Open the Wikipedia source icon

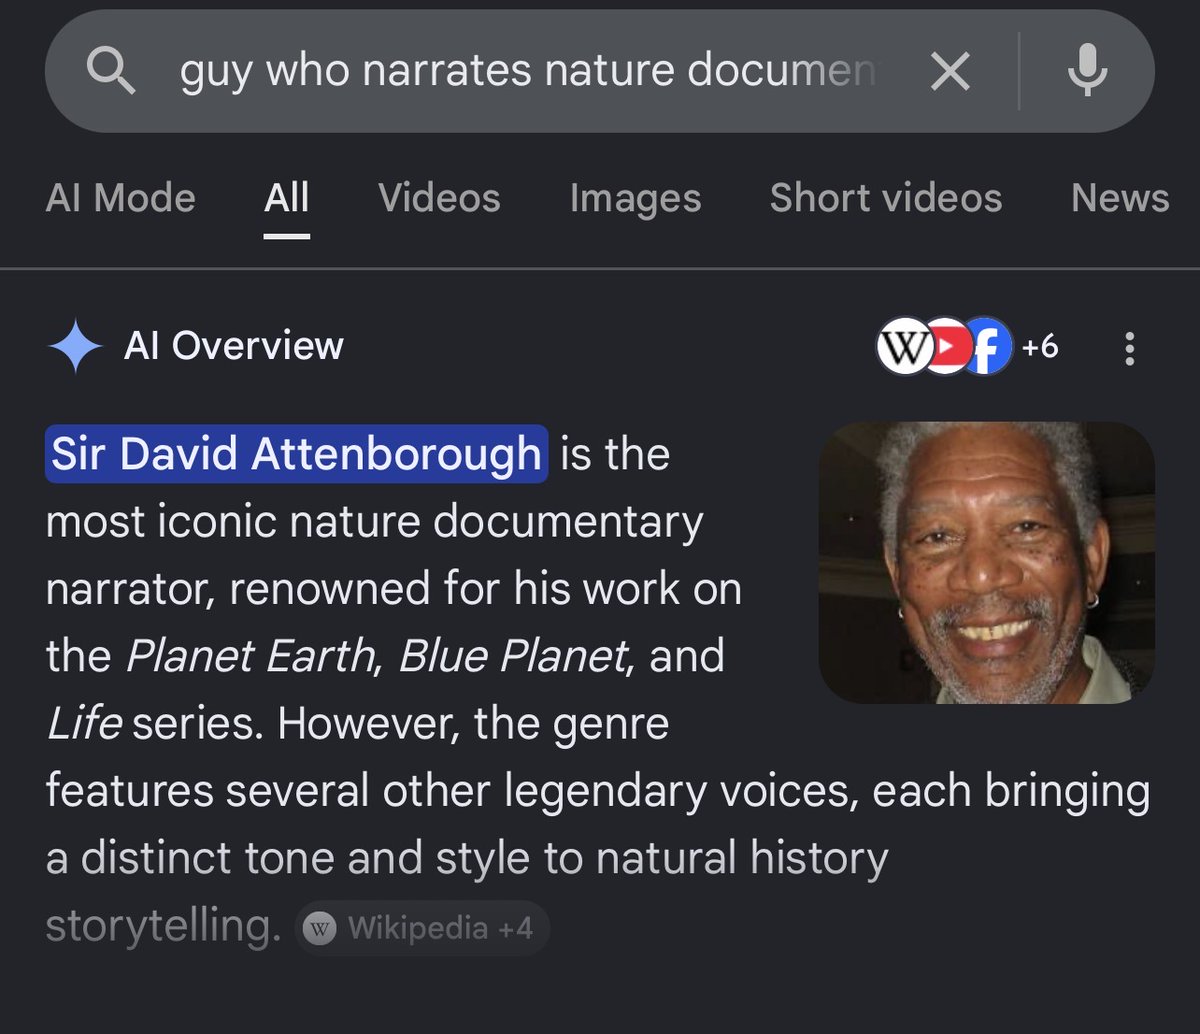pyautogui.click(x=904, y=347)
